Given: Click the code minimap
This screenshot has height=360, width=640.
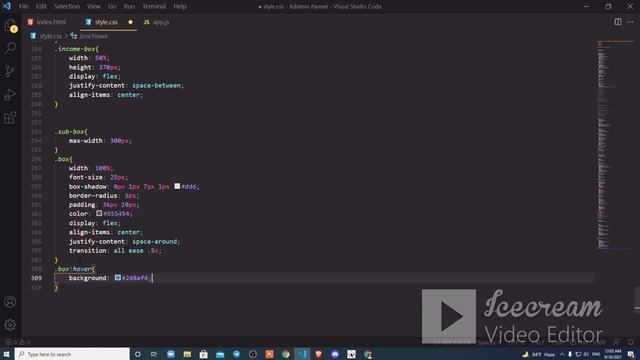Looking at the screenshot, I should pyautogui.click(x=616, y=145).
